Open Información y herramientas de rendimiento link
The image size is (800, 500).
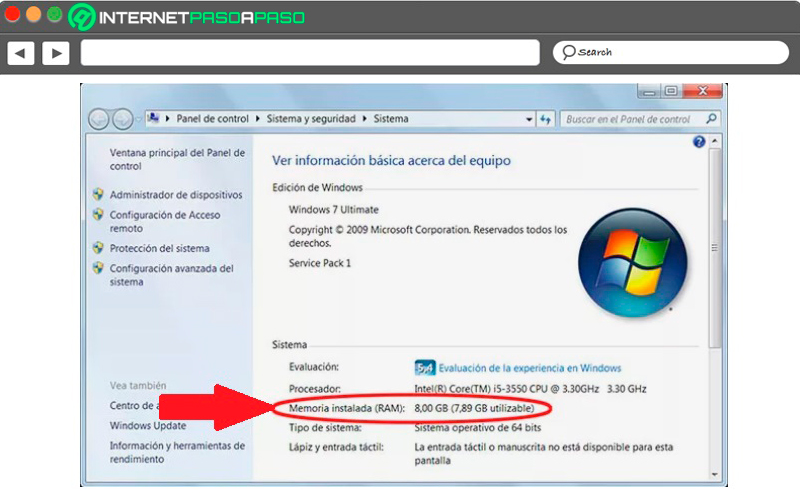point(177,452)
